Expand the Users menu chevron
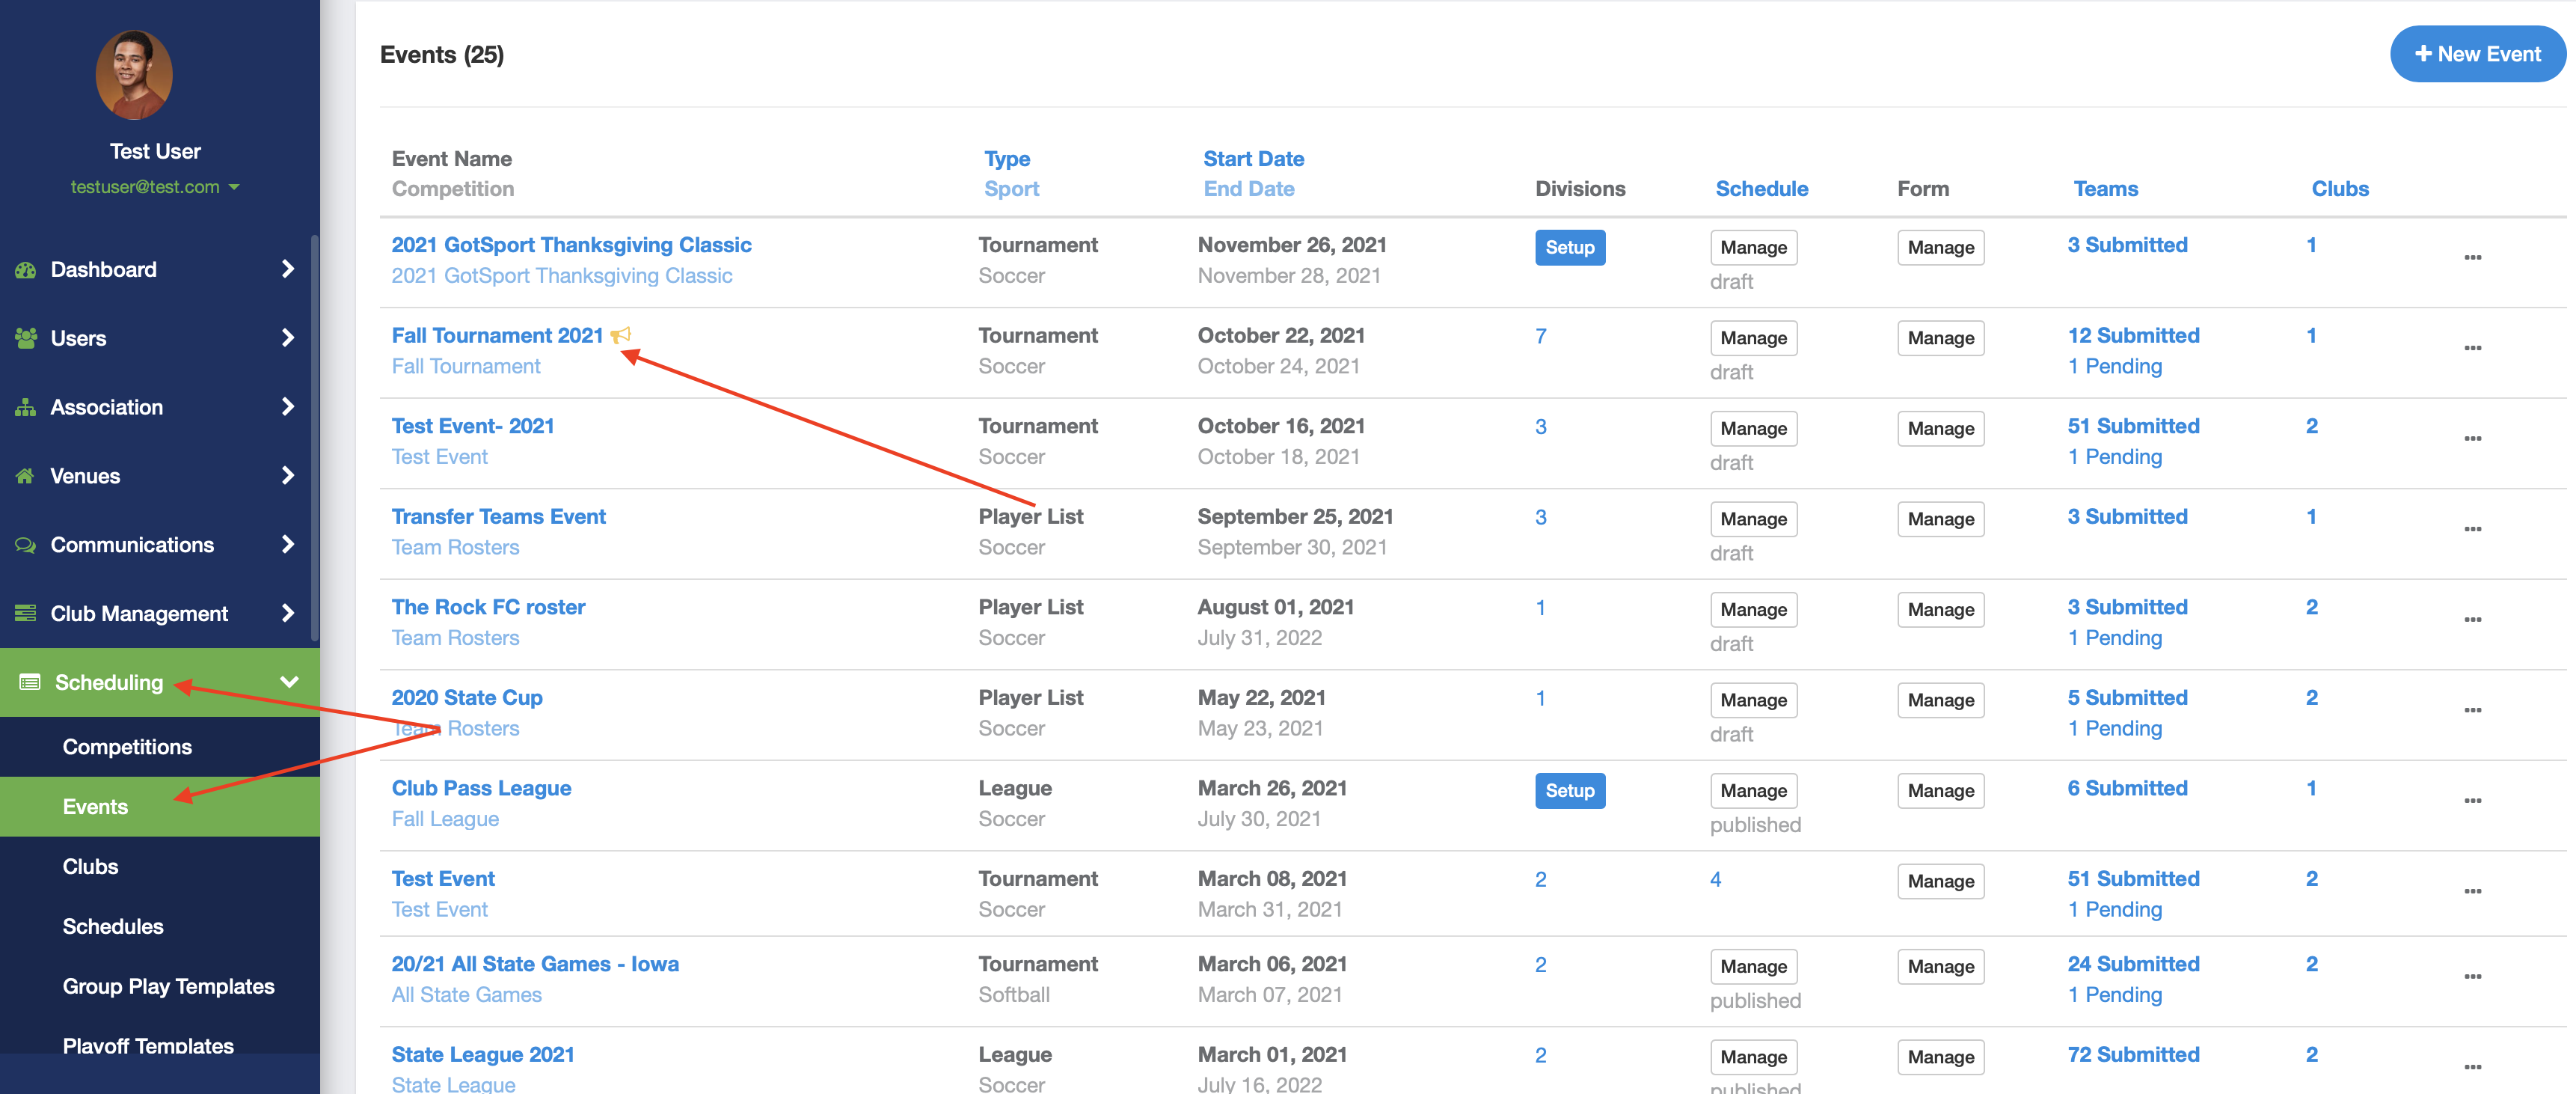Image resolution: width=2576 pixels, height=1094 pixels. coord(288,338)
